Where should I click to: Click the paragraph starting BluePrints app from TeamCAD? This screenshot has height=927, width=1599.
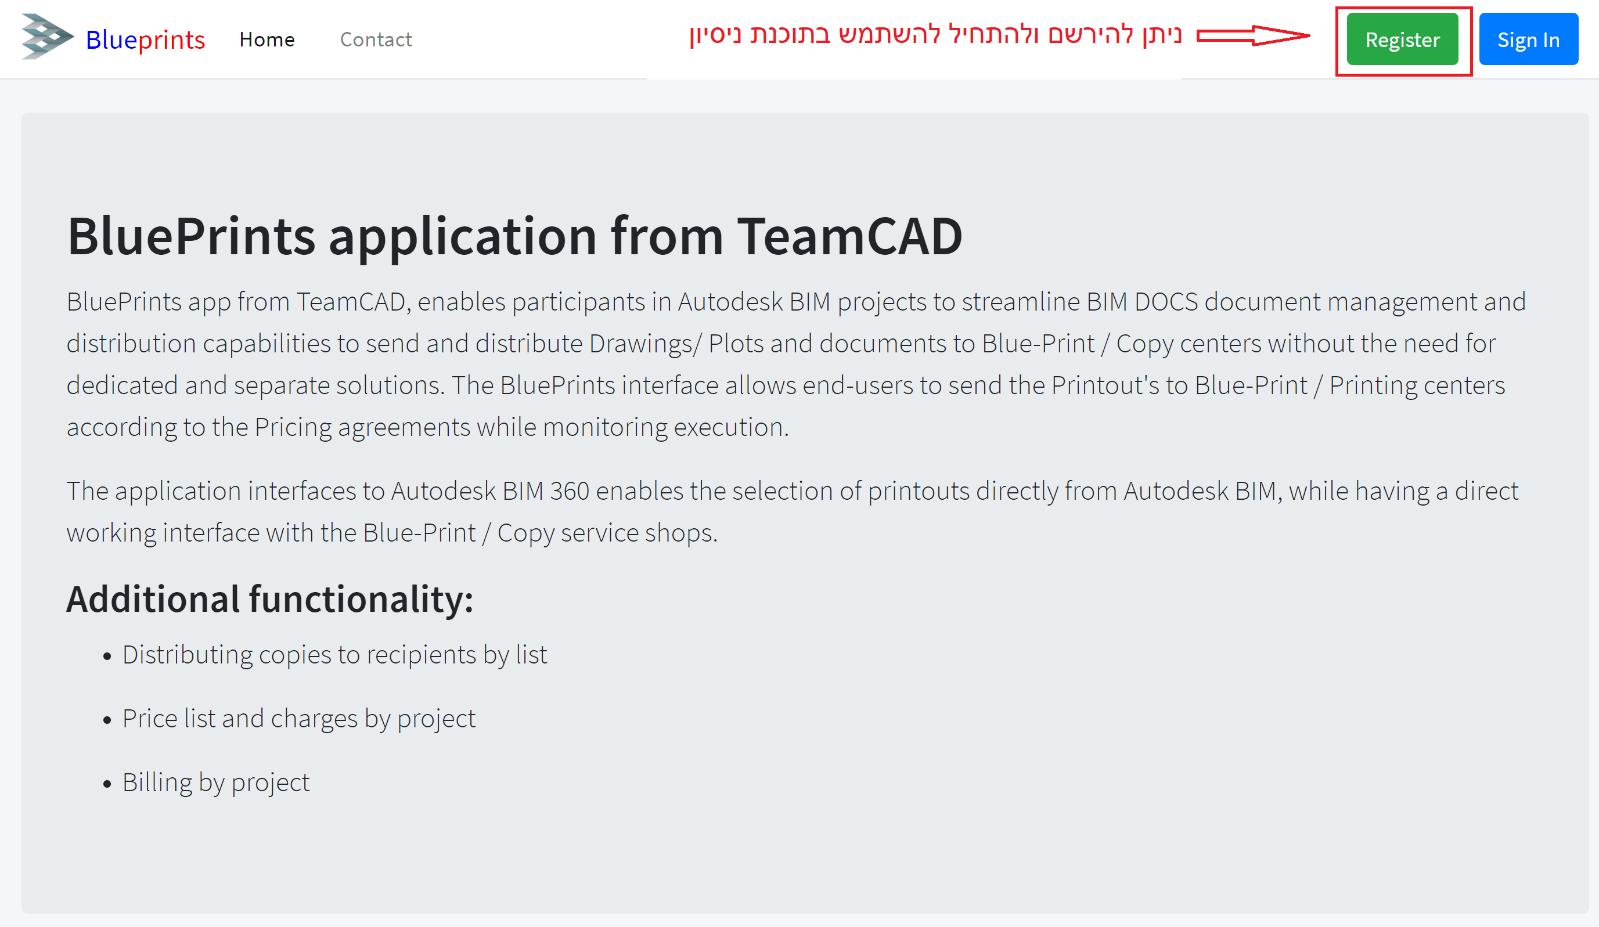point(797,364)
